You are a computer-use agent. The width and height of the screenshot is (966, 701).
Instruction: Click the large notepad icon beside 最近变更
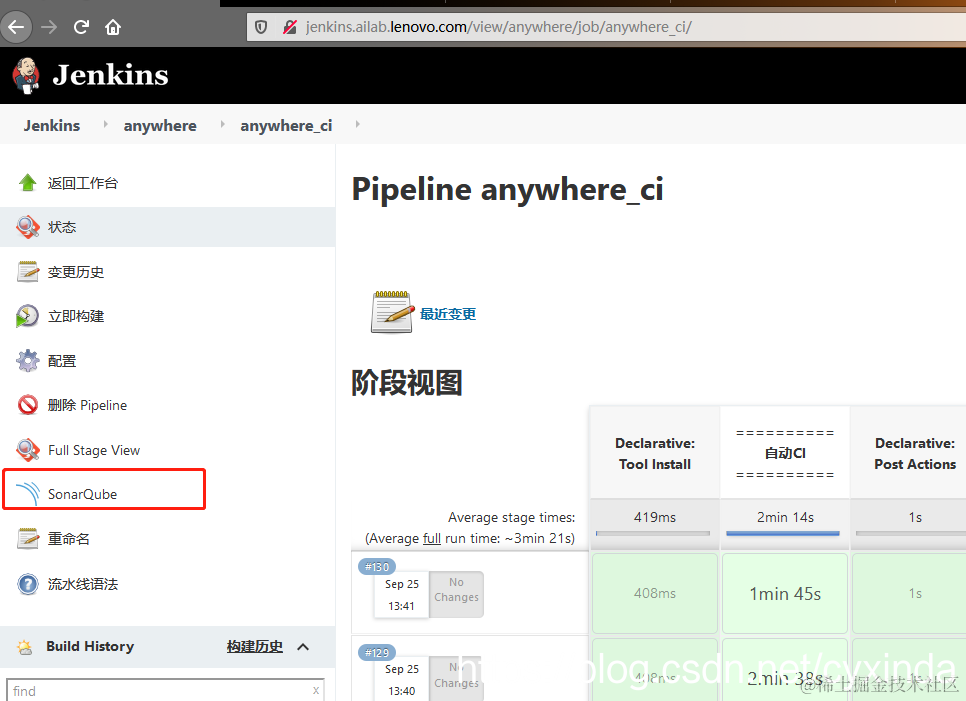(x=392, y=312)
